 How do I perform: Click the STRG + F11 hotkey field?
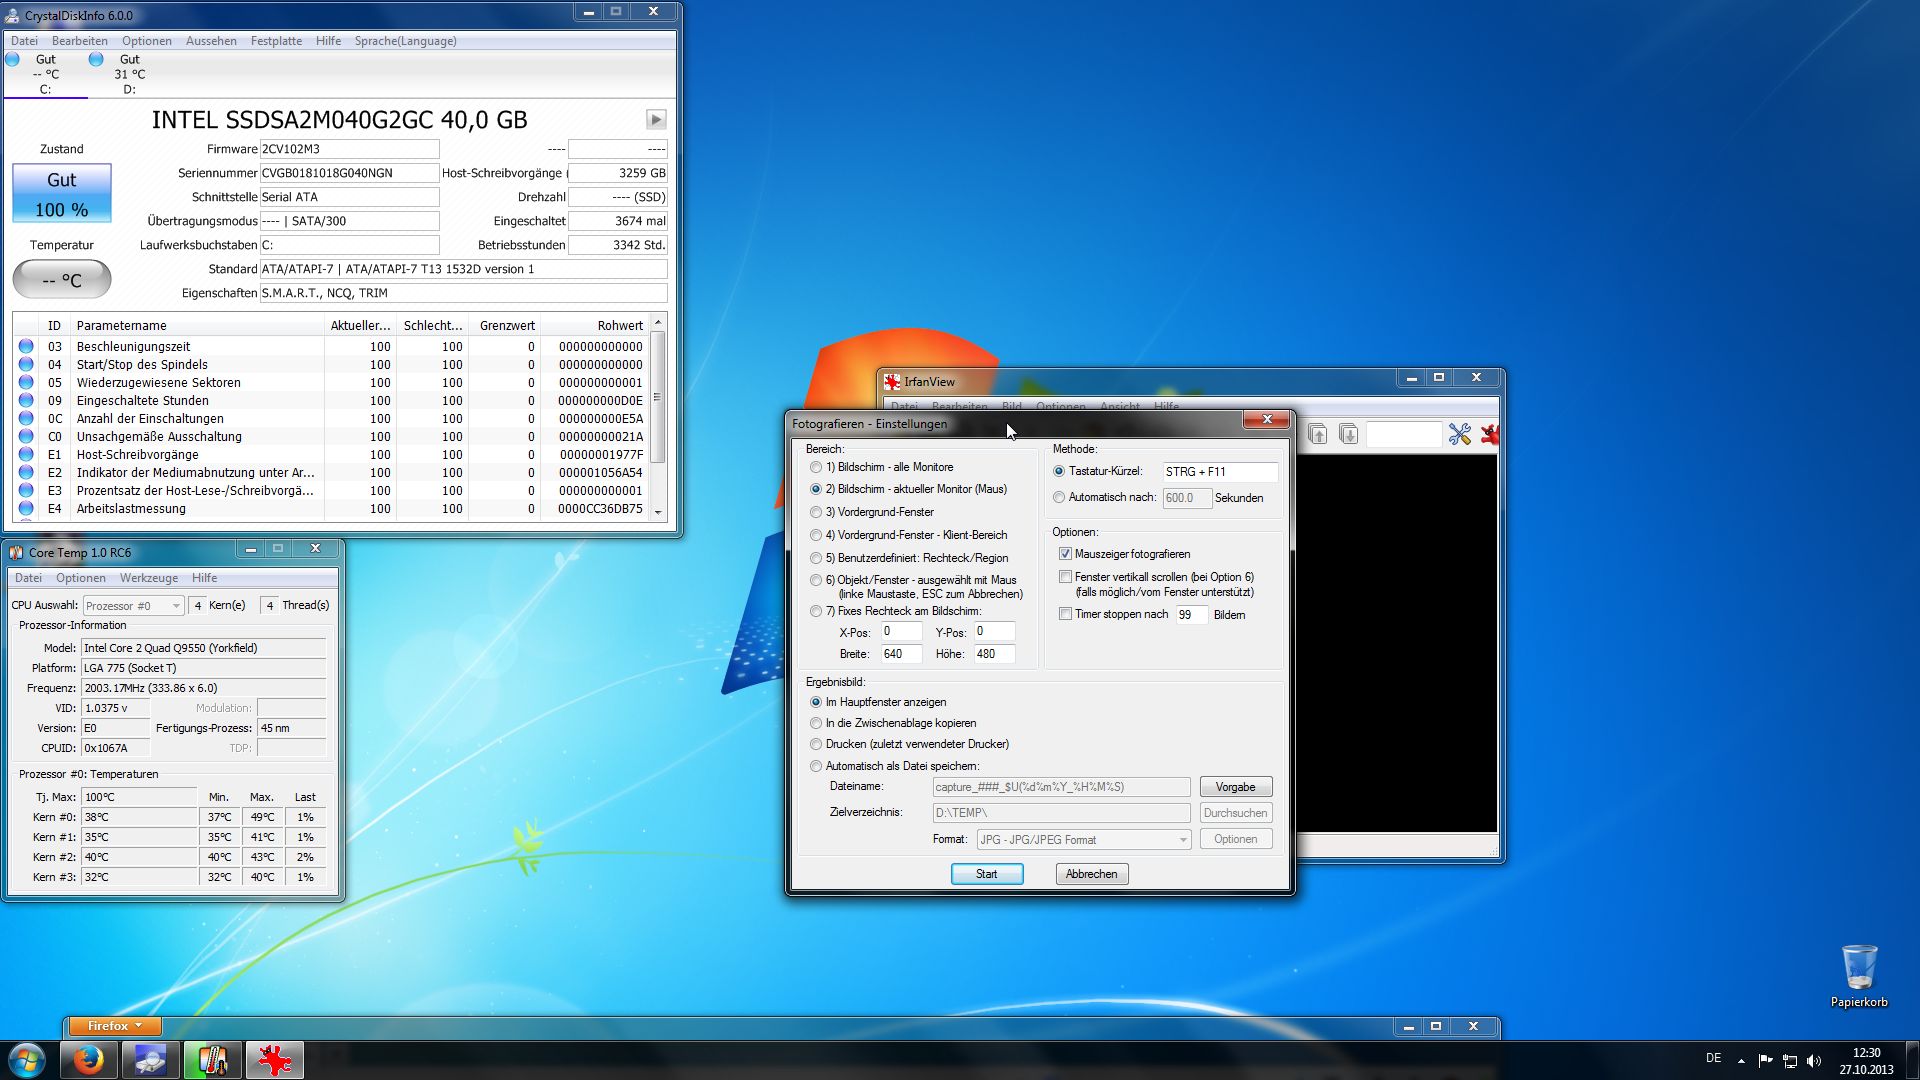tap(1219, 472)
